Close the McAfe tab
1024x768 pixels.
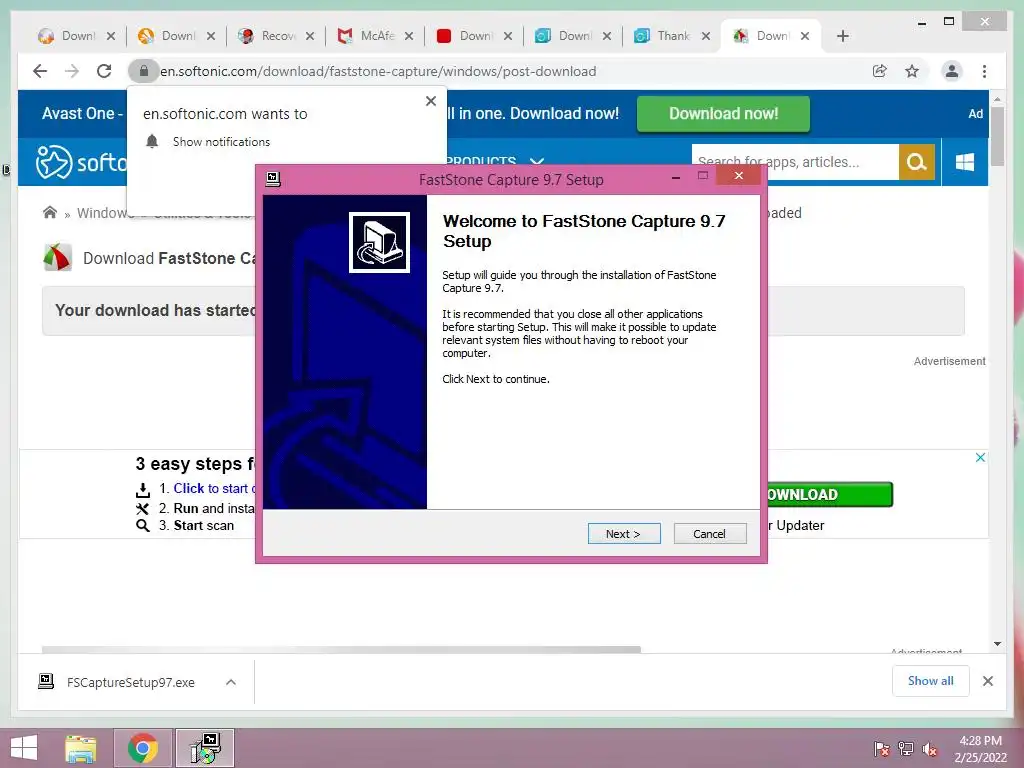point(409,36)
